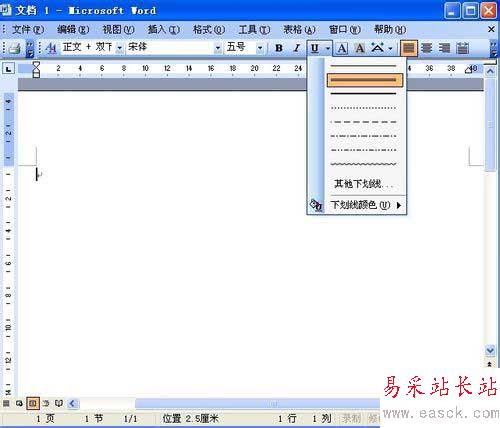The width and height of the screenshot is (500, 428).
Task: Open the 工具 menu
Action: coord(254,30)
